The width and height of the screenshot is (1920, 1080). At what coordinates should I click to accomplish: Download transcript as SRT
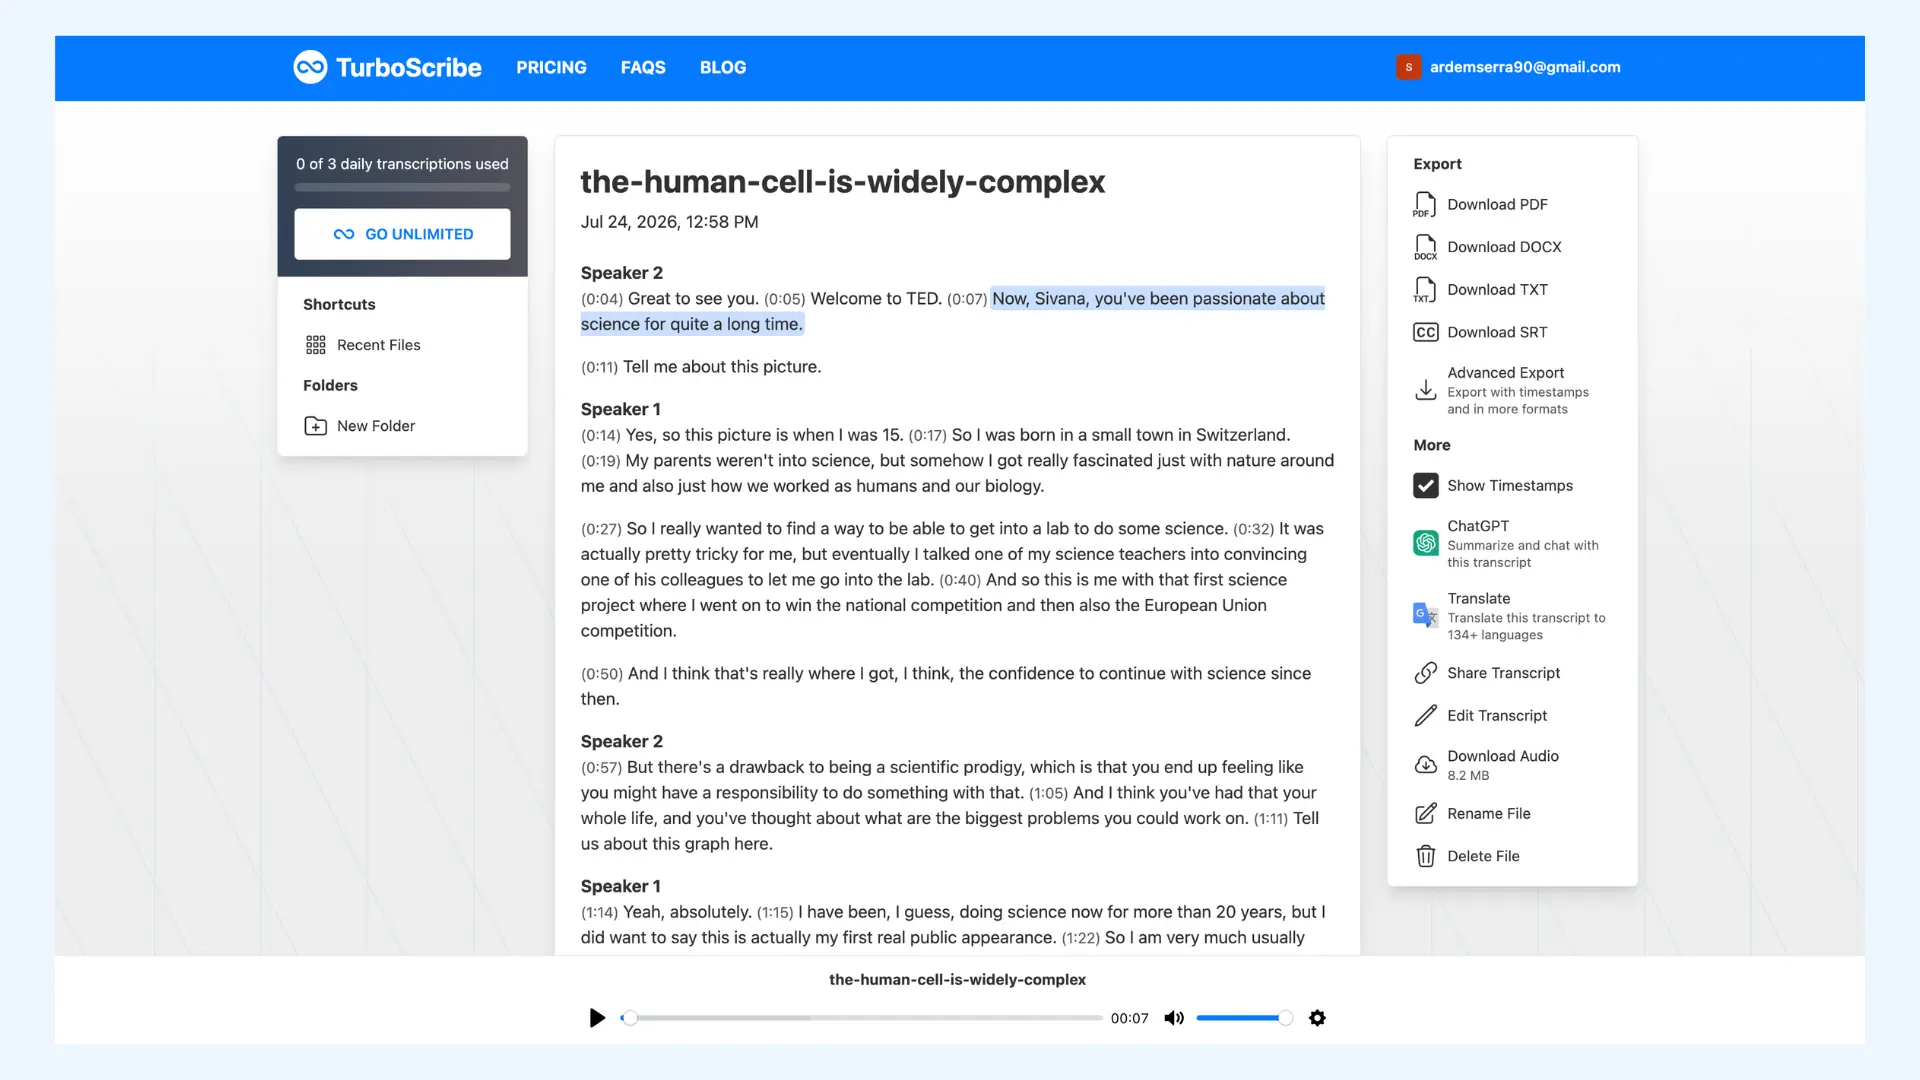coord(1497,332)
